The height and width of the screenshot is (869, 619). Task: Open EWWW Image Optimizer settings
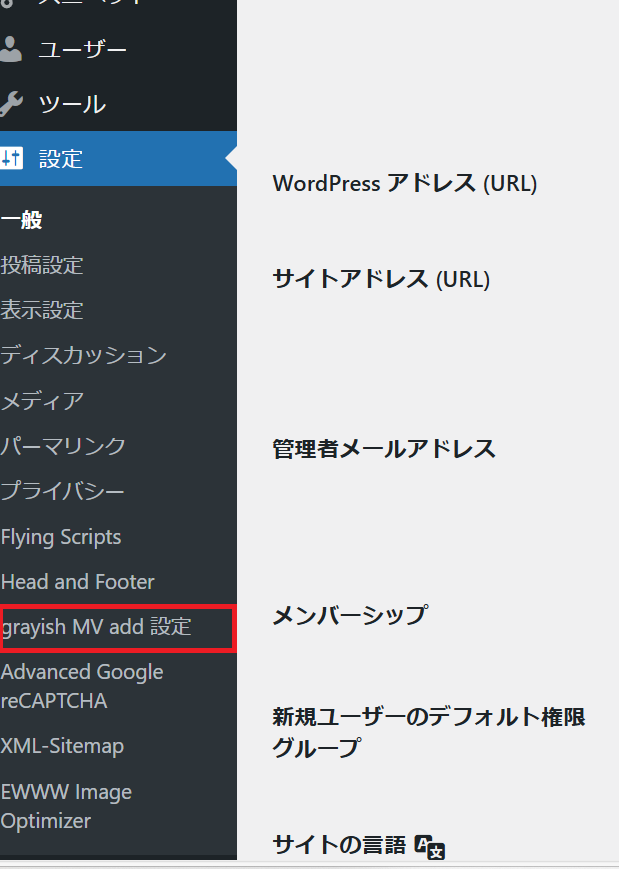click(x=66, y=806)
